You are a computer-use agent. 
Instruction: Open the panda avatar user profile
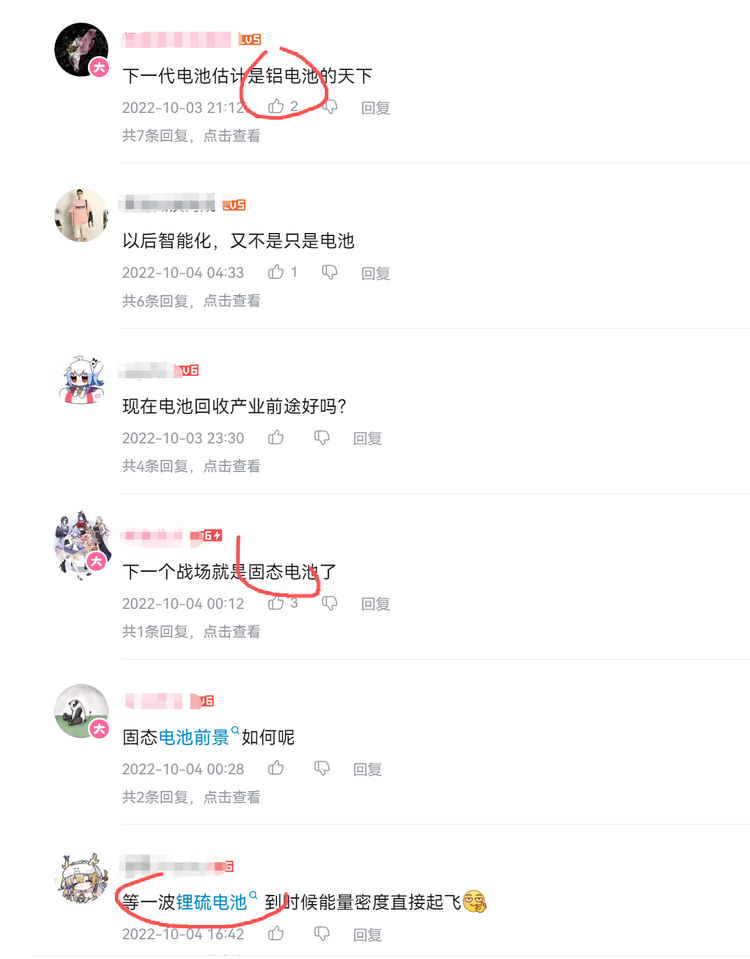(x=81, y=711)
